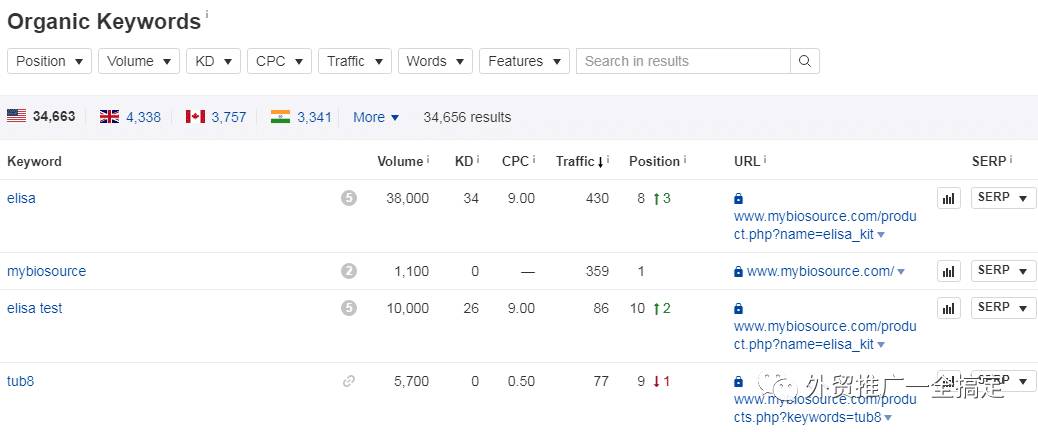The width and height of the screenshot is (1038, 432).
Task: Click info icon beside Position header
Action: [x=684, y=159]
